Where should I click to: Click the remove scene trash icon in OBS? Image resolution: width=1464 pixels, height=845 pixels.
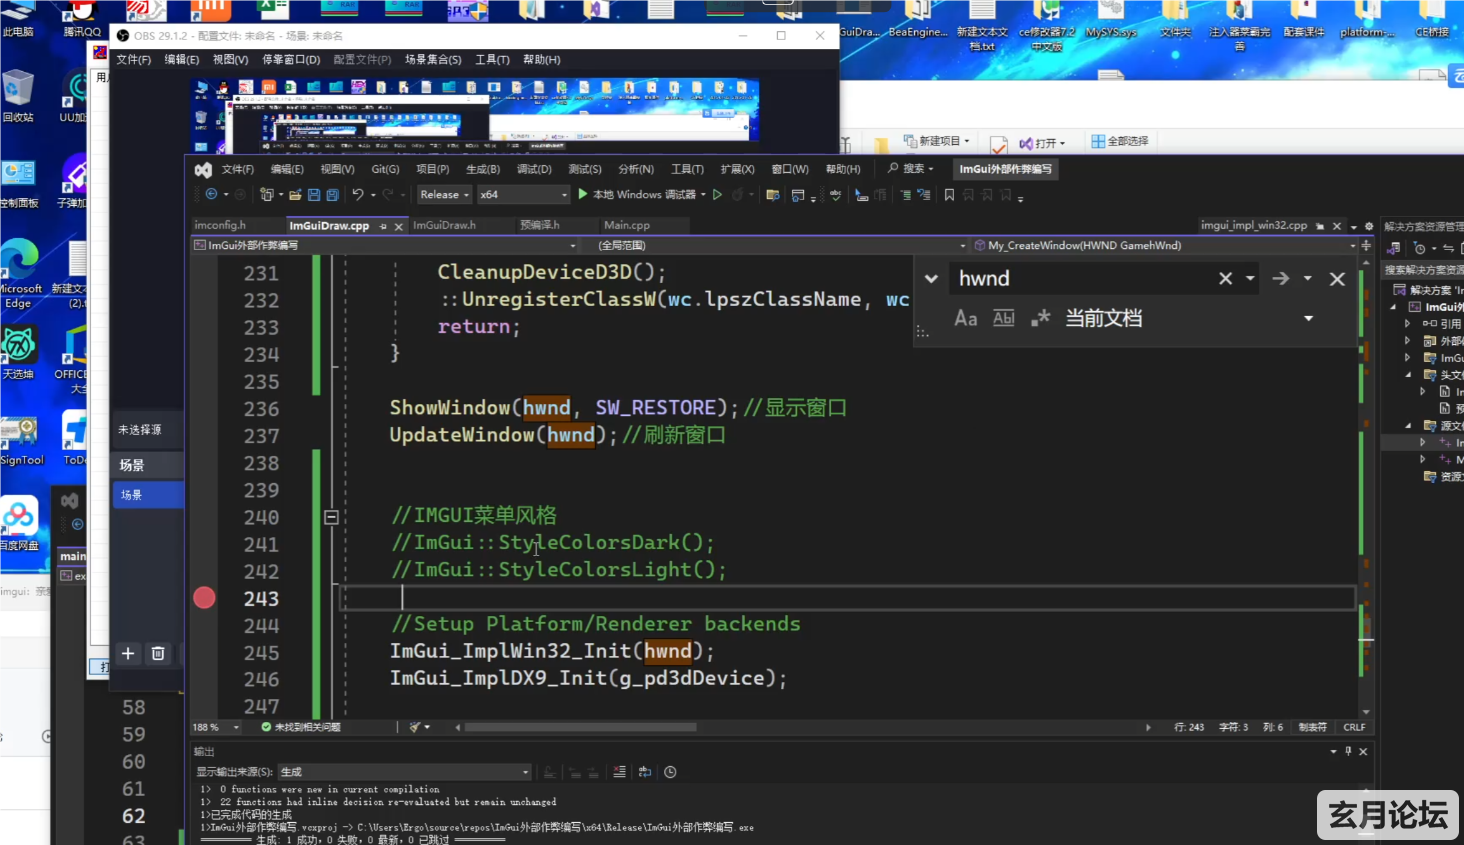[158, 653]
